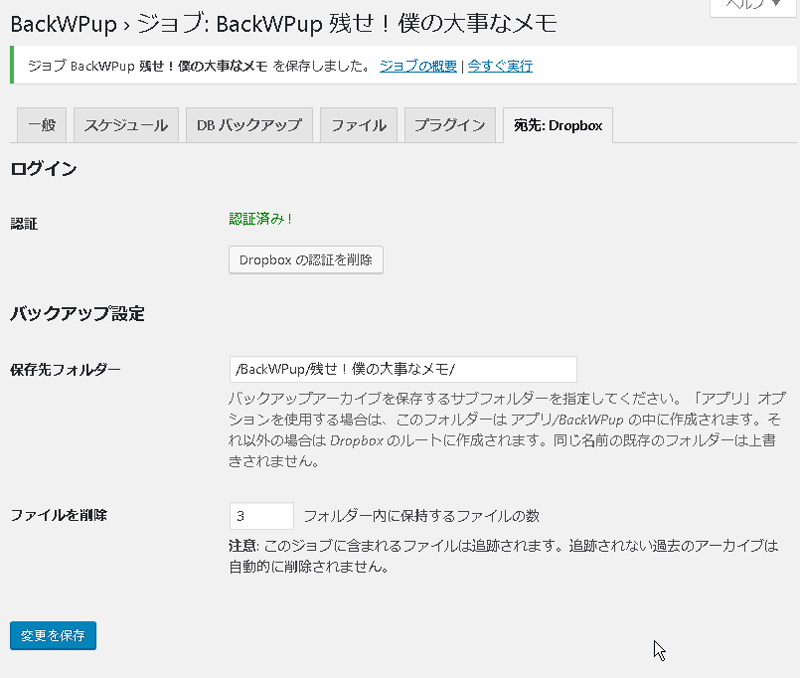Switch to the スケジュール tab
The width and height of the screenshot is (800, 678).
(126, 125)
